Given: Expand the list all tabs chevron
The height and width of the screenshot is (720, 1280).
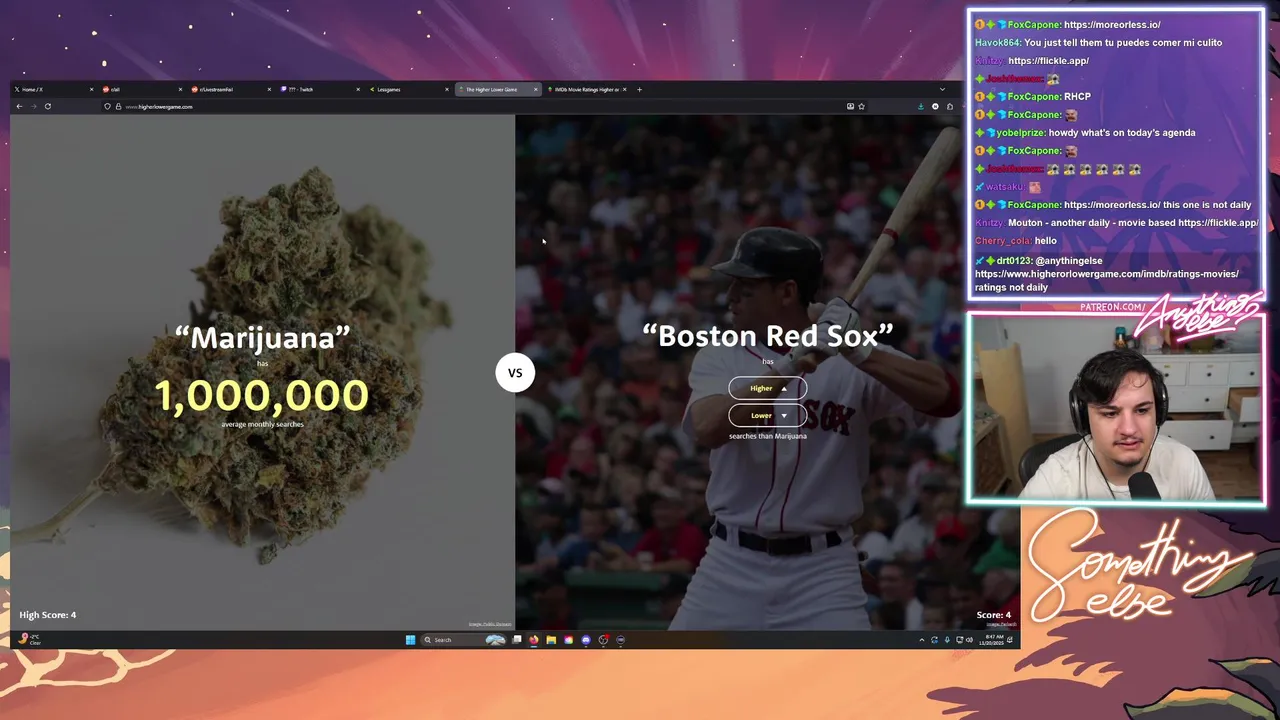Looking at the screenshot, I should [942, 89].
